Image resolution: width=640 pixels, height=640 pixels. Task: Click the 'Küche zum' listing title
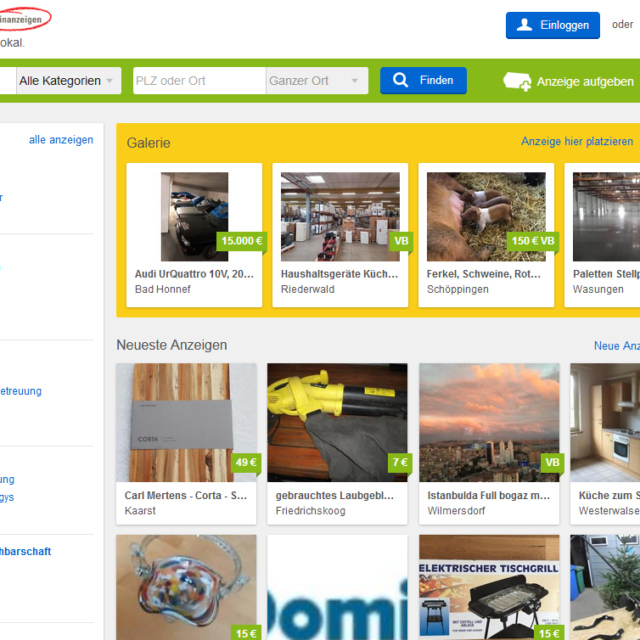coord(609,496)
